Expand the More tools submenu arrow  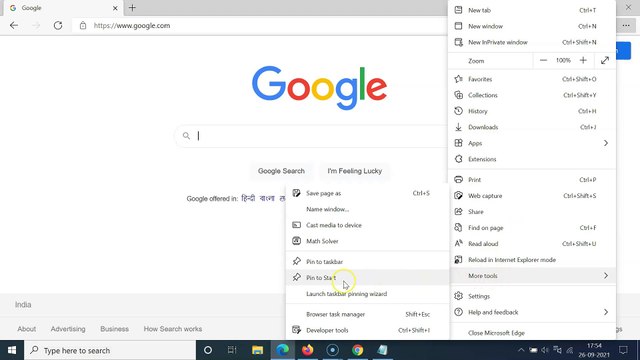(606, 276)
